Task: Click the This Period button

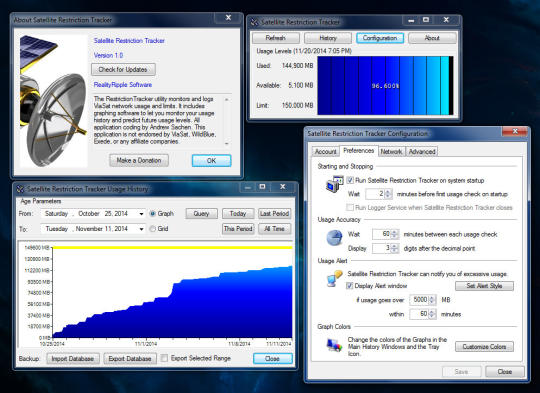Action: (x=238, y=229)
